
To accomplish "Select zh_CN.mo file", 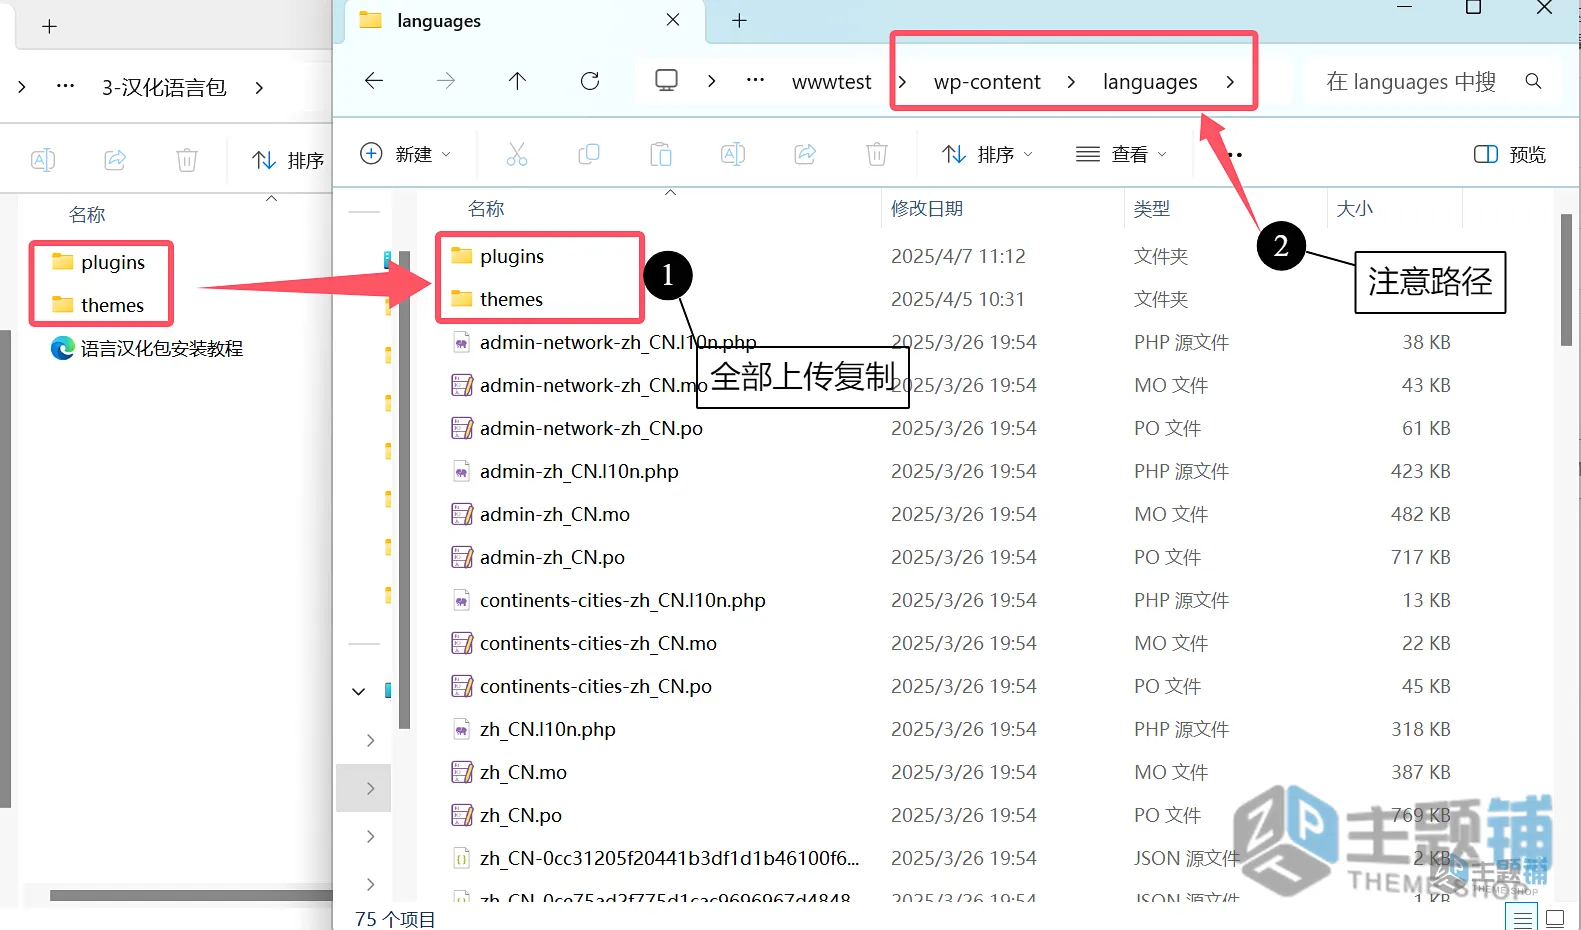I will (x=509, y=772).
